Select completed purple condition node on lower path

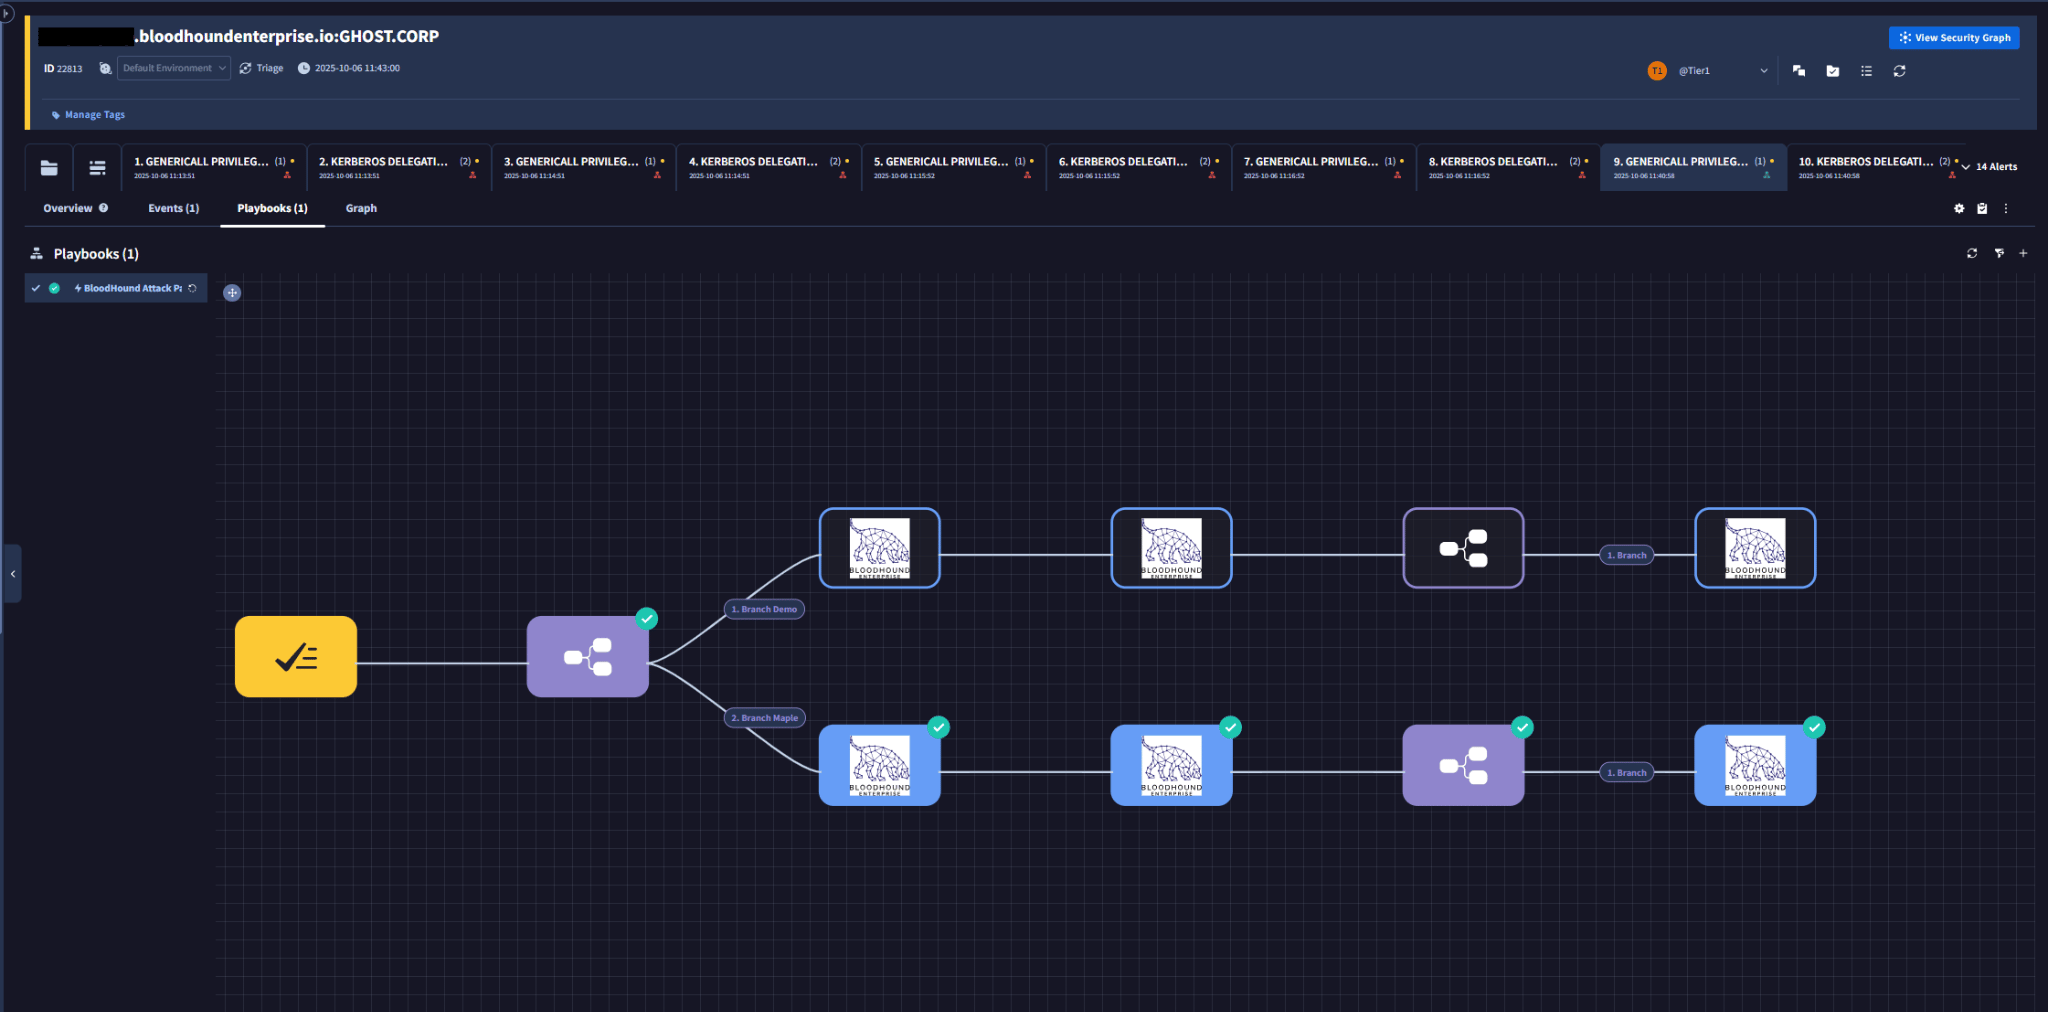pyautogui.click(x=1464, y=765)
